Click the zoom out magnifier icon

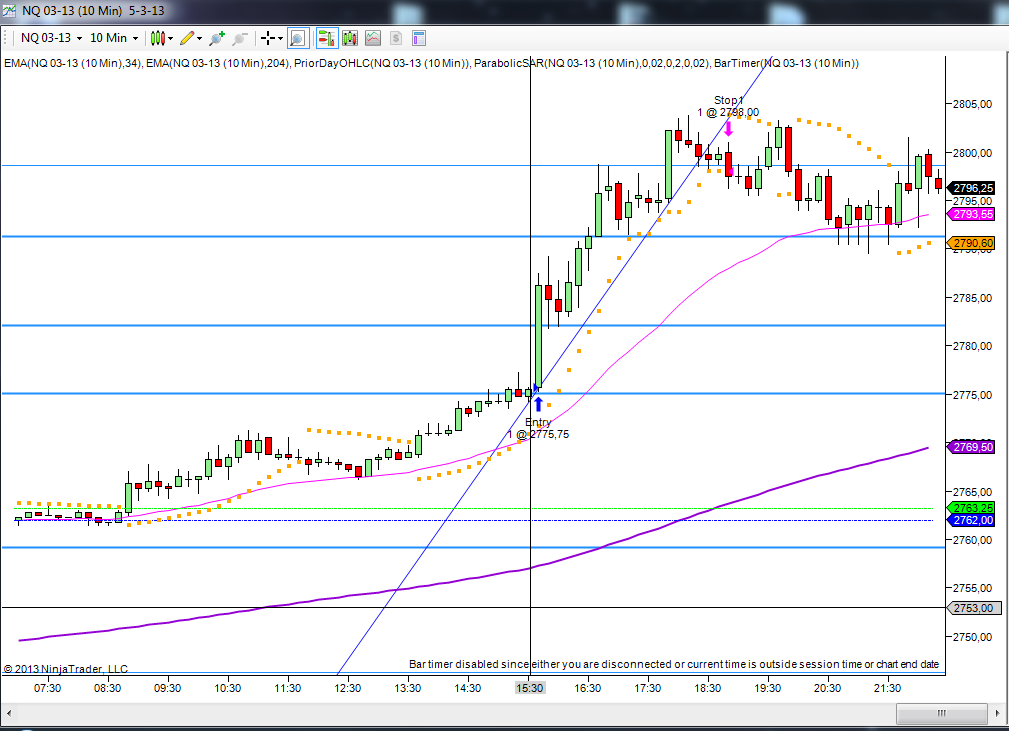(x=240, y=39)
